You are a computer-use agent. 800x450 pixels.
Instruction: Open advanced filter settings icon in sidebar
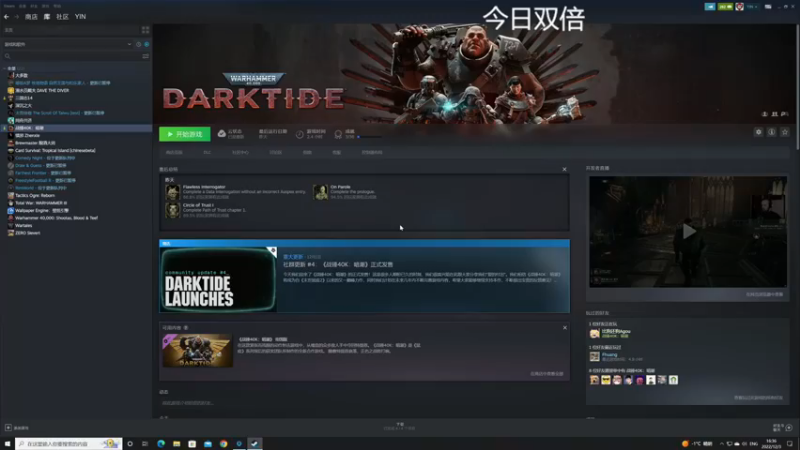[146, 56]
